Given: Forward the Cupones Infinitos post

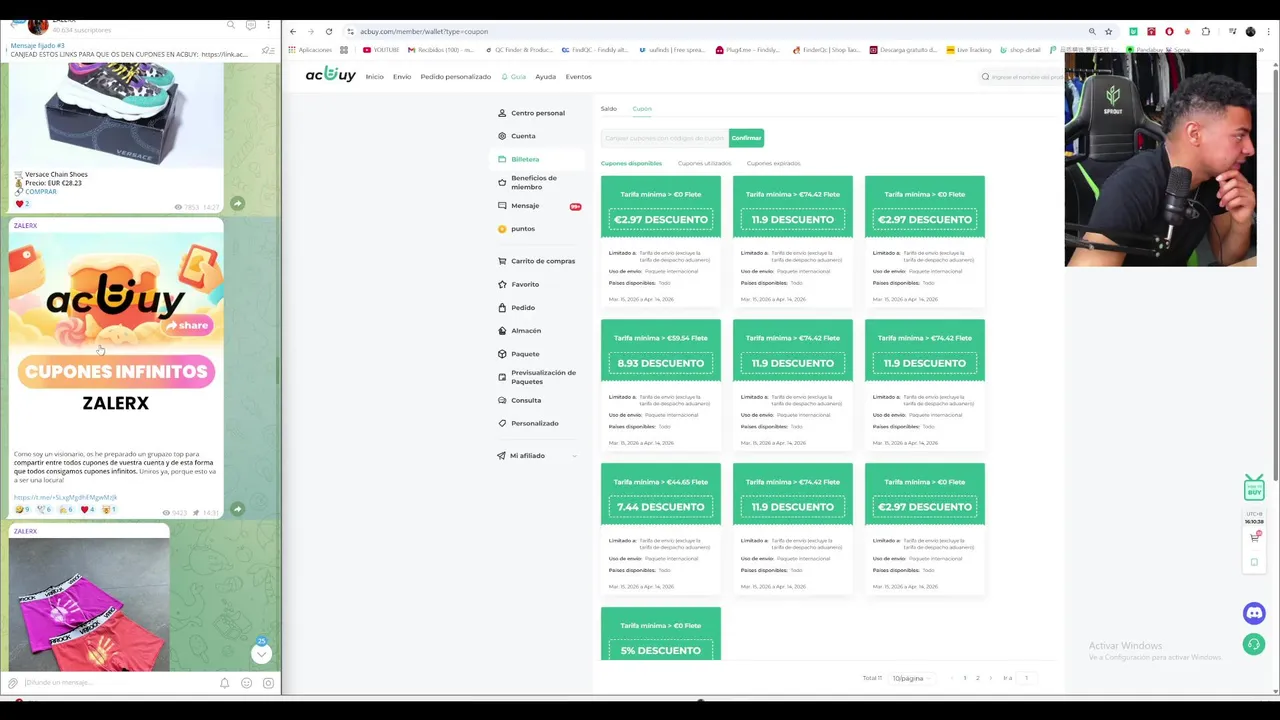Looking at the screenshot, I should point(237,509).
